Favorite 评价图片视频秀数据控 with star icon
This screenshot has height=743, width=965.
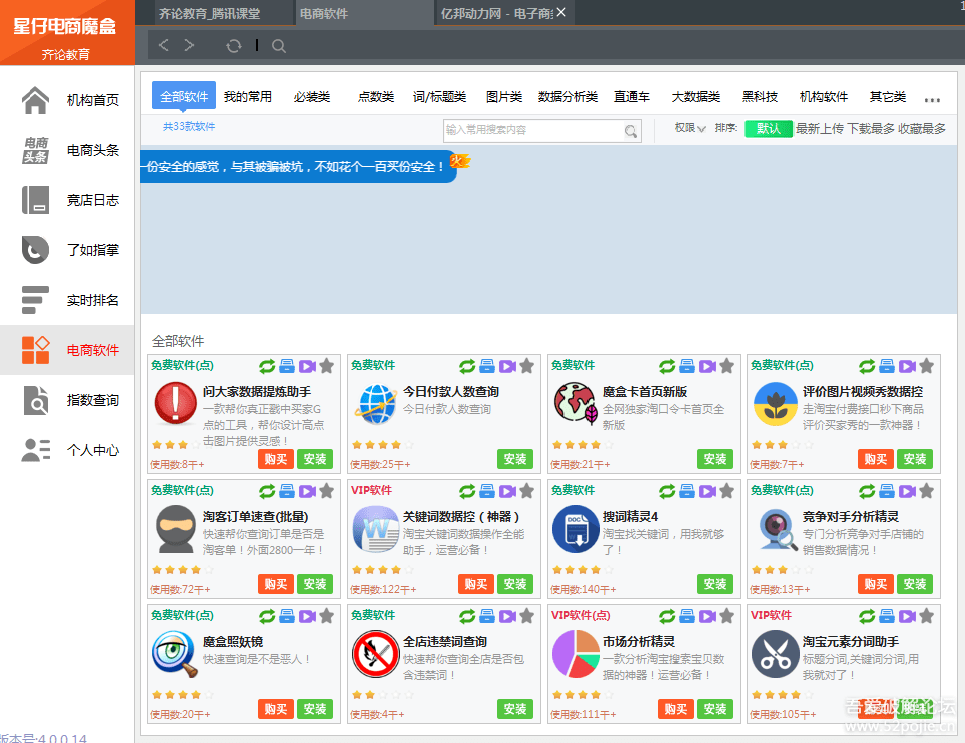click(927, 366)
